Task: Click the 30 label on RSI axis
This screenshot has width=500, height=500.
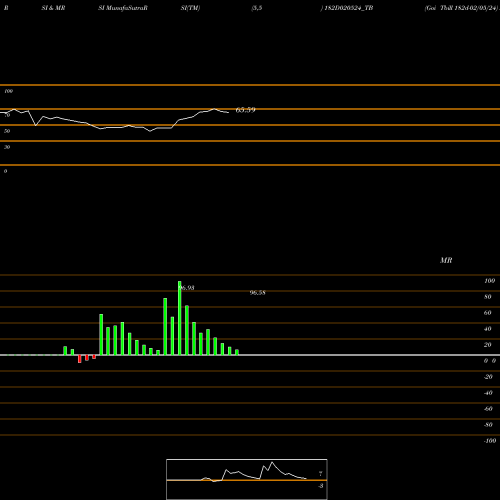Action: (x=7, y=147)
